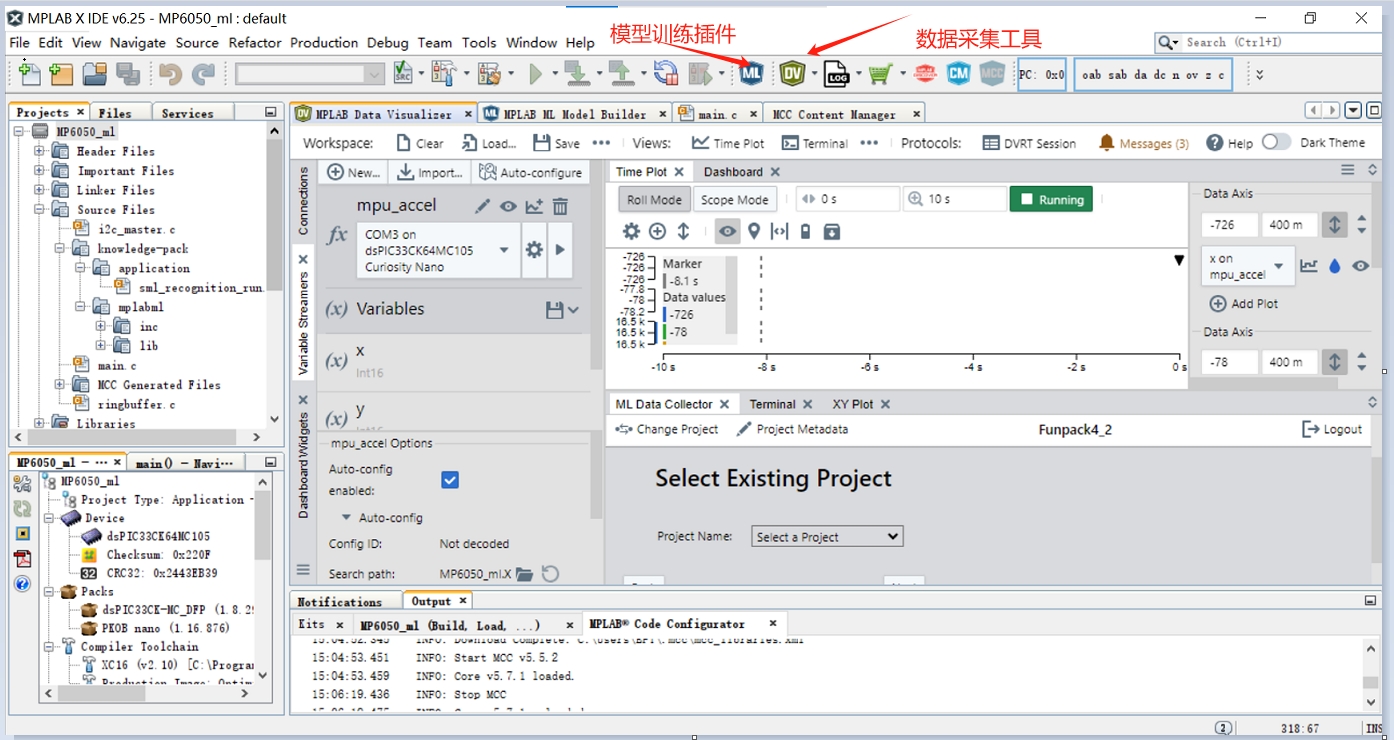Toggle auto-scale arrow for the -726 data axis
Image resolution: width=1394 pixels, height=740 pixels.
click(1335, 225)
